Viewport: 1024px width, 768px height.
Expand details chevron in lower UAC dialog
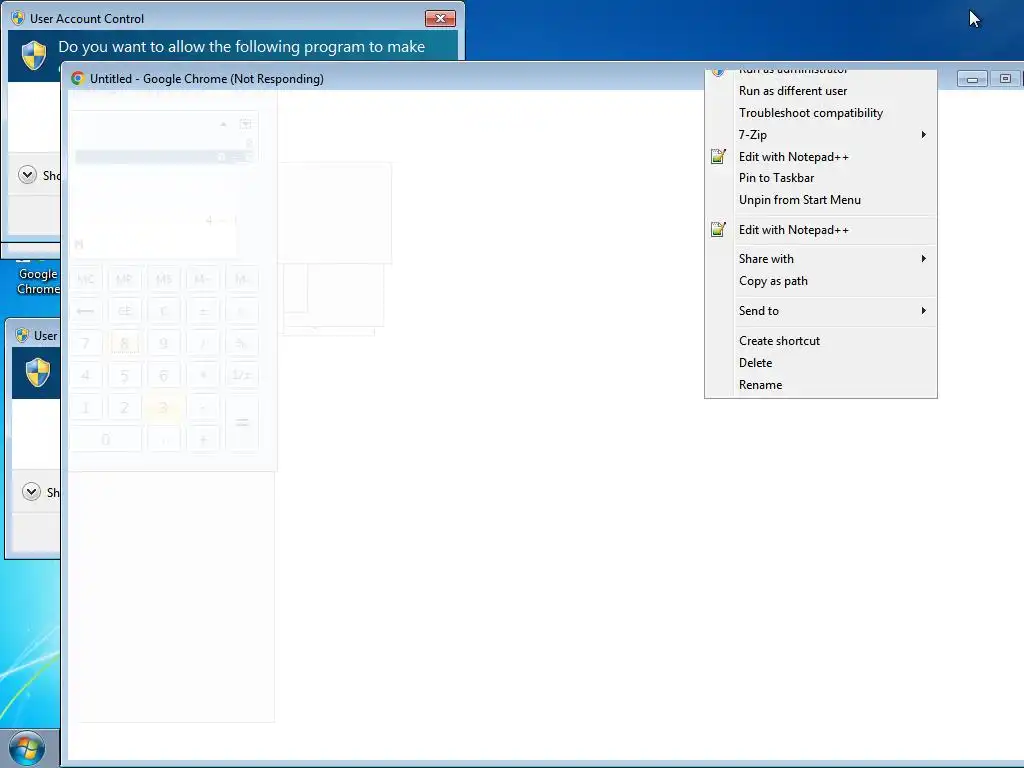pyautogui.click(x=31, y=492)
